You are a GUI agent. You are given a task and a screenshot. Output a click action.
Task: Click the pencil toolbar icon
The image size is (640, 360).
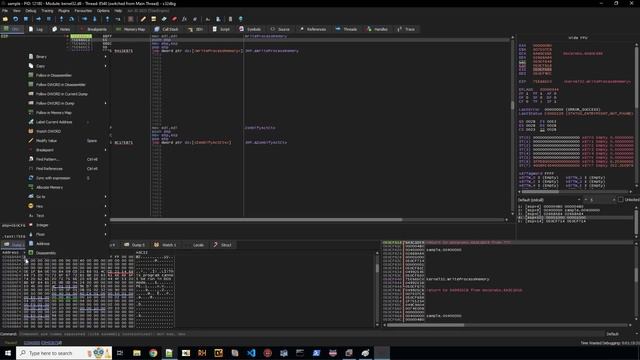pos(143,19)
